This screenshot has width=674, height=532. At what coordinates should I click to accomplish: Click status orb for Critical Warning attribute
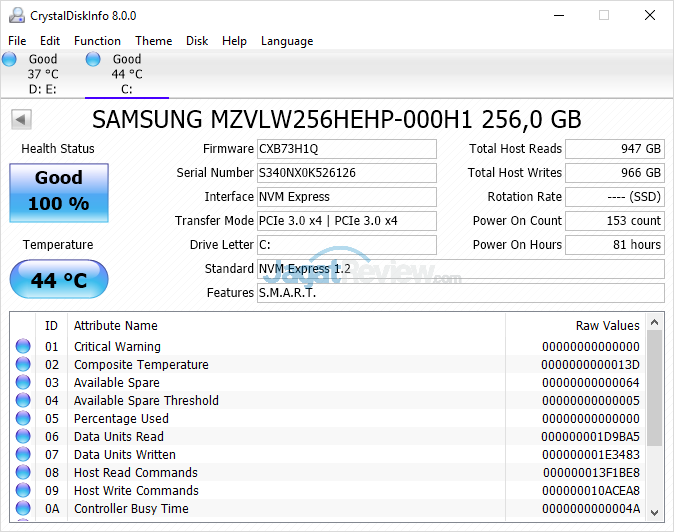pyautogui.click(x=23, y=347)
